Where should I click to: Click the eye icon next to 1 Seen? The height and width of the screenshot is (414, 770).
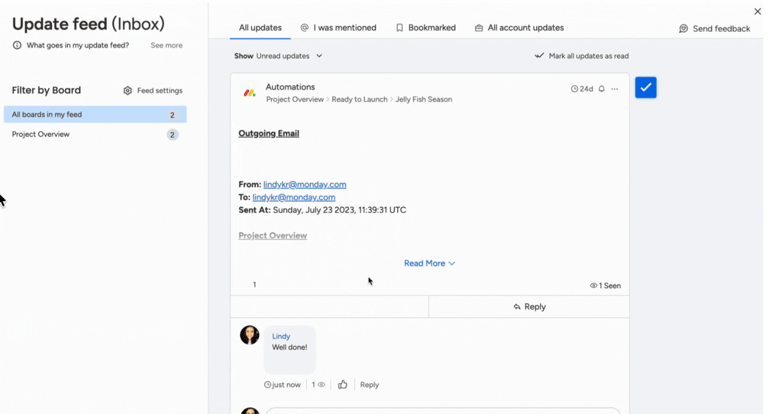coord(593,285)
